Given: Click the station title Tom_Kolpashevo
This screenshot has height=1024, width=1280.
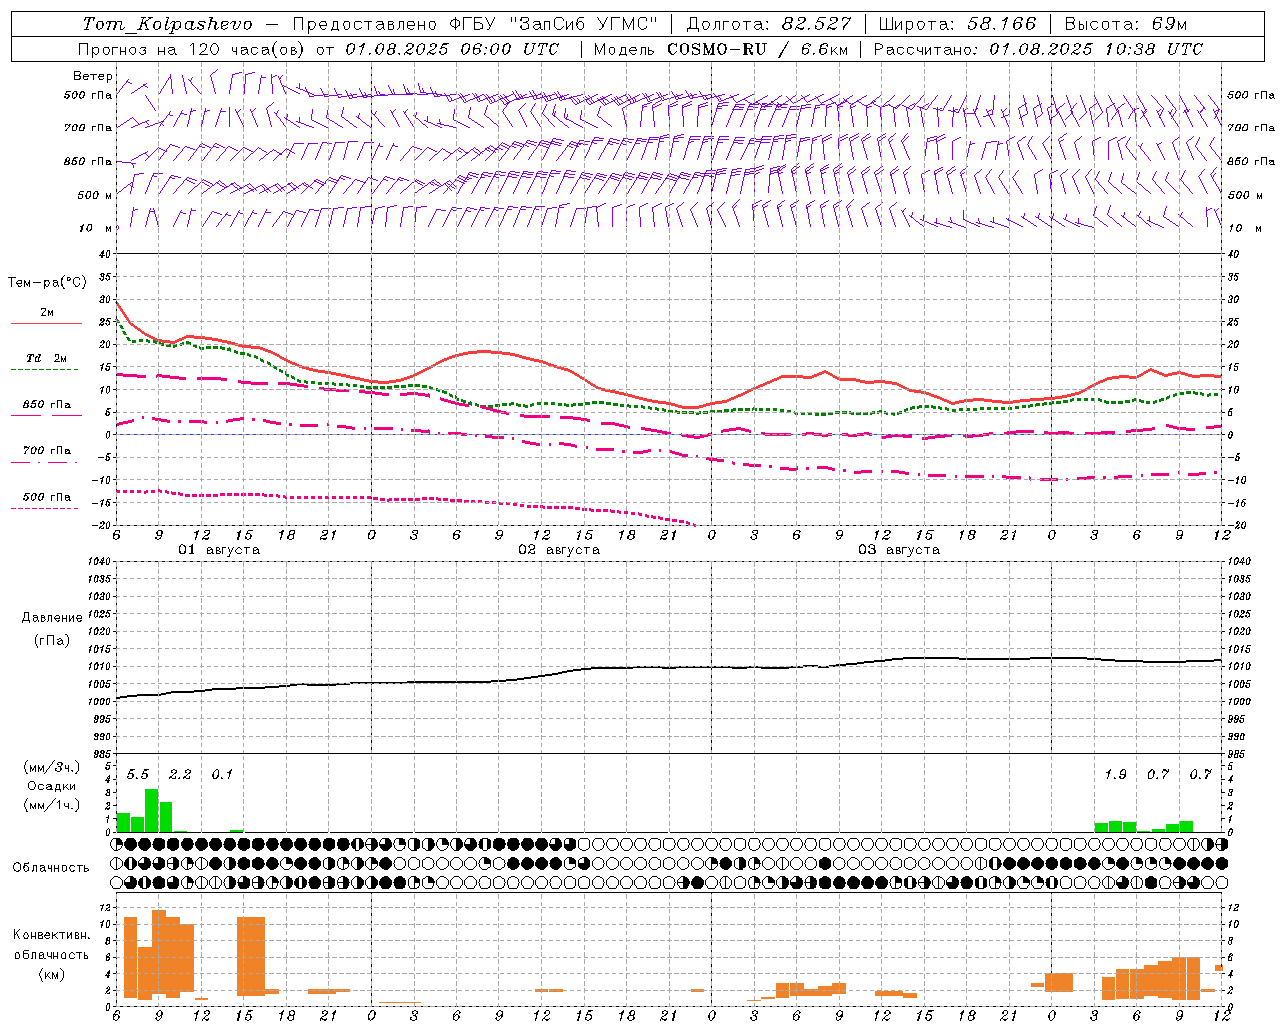Looking at the screenshot, I should [x=167, y=24].
